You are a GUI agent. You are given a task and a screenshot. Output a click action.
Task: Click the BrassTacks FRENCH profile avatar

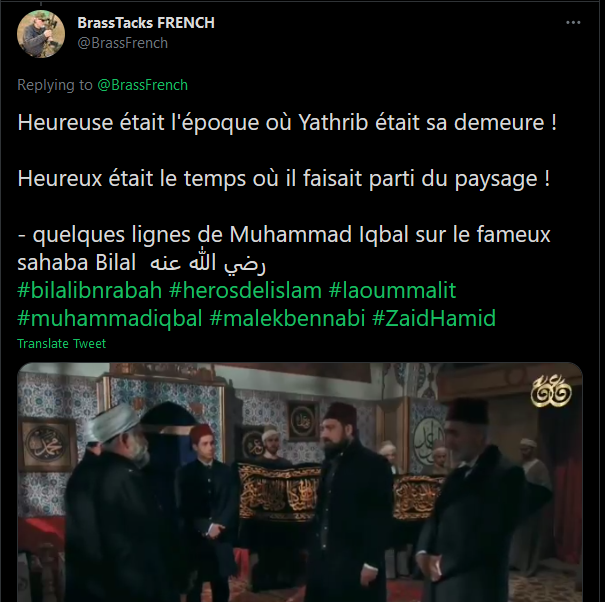pyautogui.click(x=41, y=34)
